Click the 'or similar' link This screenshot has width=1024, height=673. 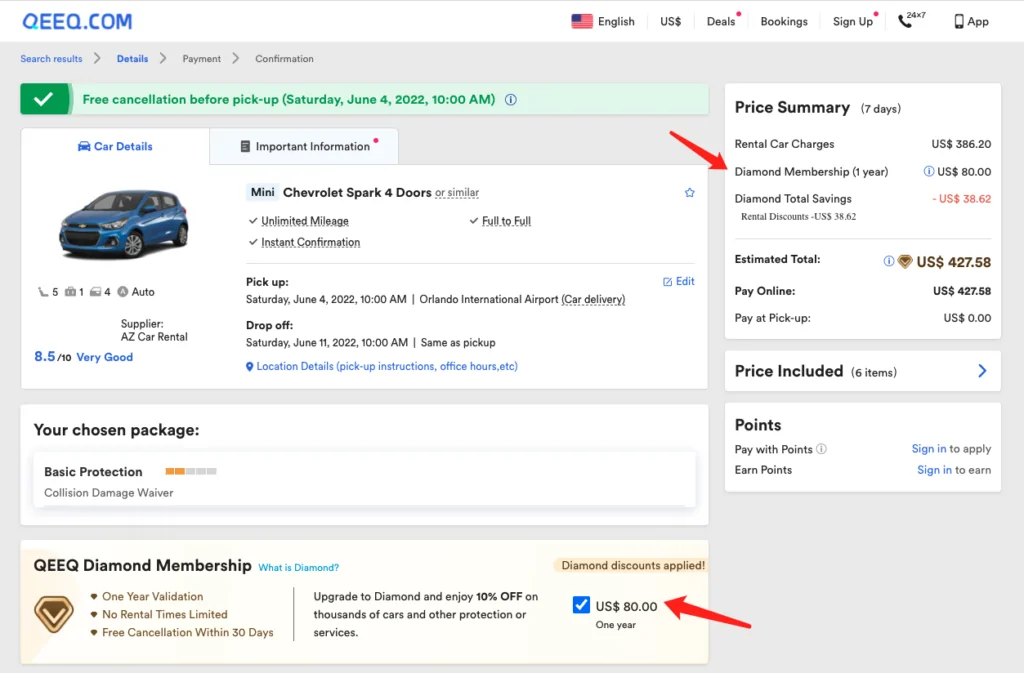coord(457,193)
